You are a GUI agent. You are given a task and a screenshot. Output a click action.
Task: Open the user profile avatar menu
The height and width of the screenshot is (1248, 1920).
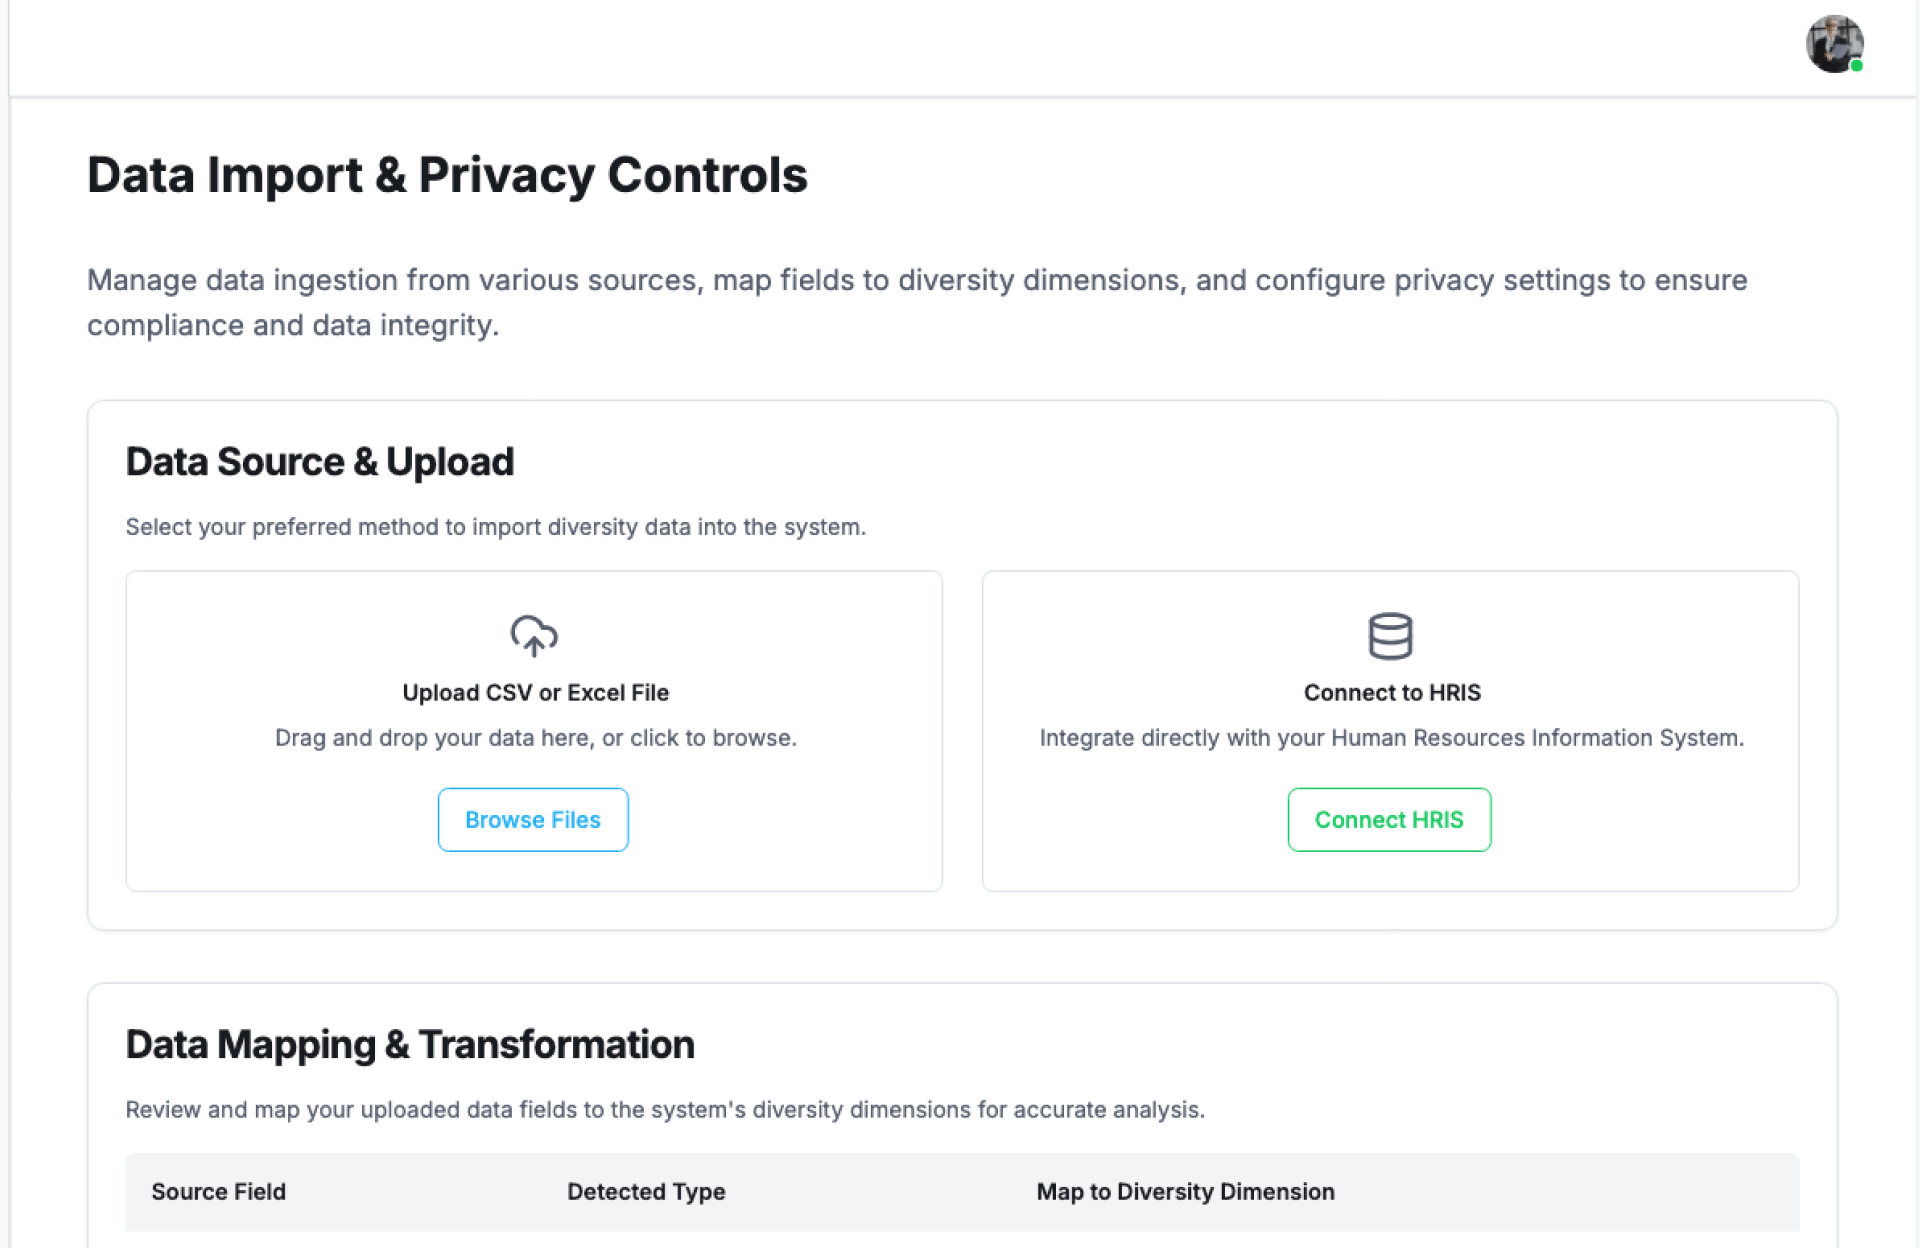(x=1833, y=44)
